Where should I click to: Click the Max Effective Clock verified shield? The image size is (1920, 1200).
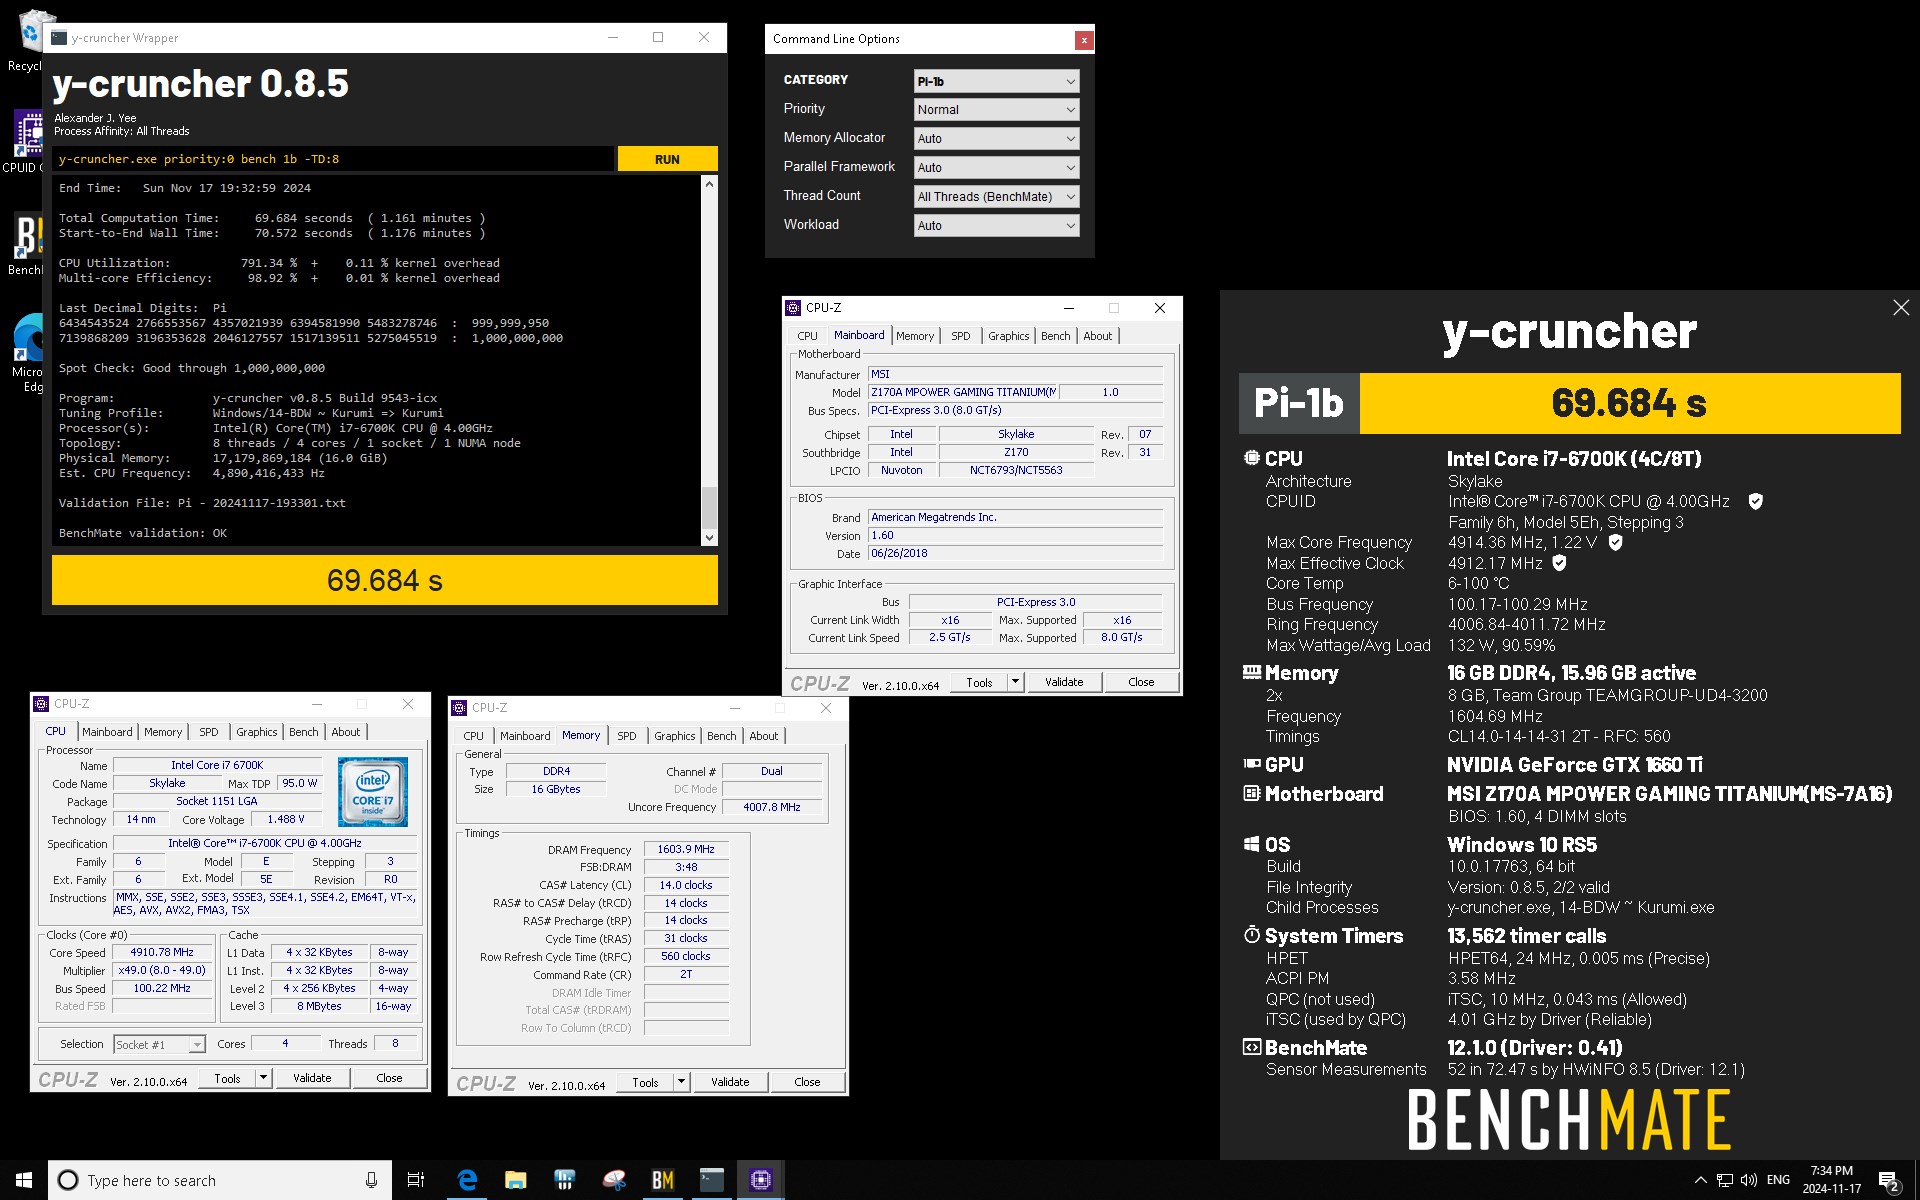click(x=1559, y=563)
